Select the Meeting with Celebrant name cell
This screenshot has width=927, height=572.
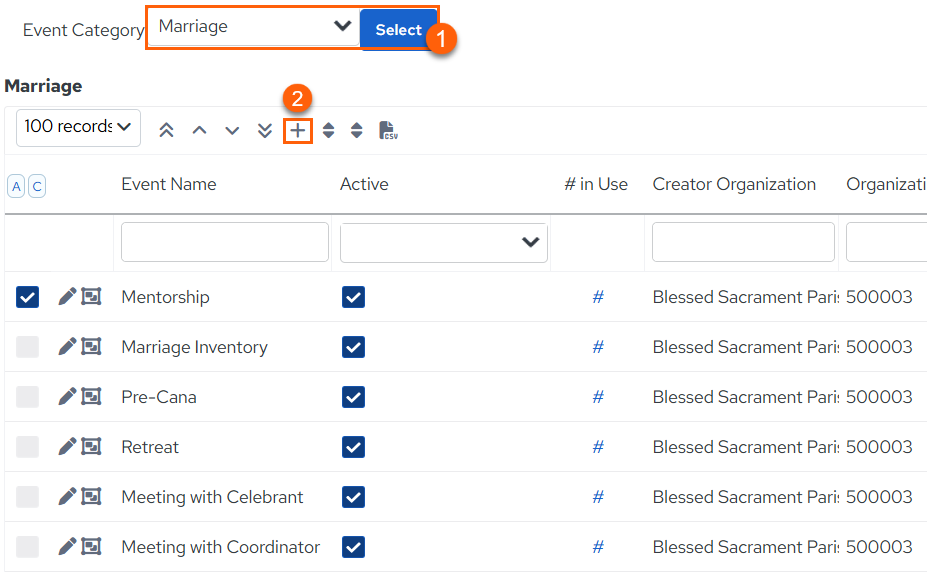pos(212,497)
